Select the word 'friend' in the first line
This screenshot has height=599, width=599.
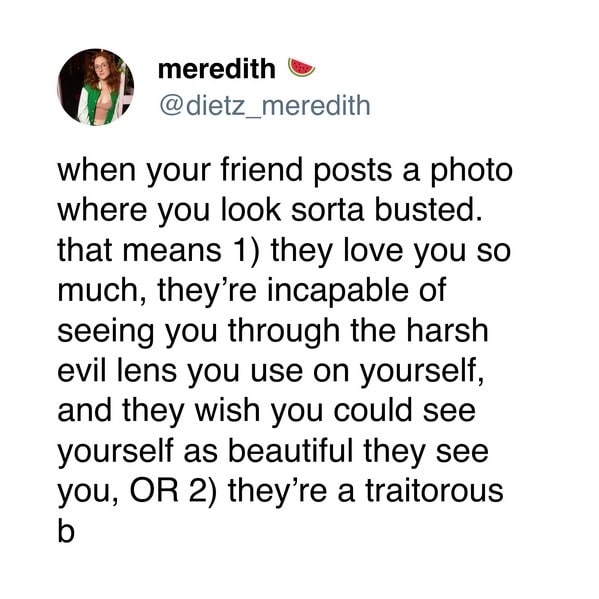[262, 170]
